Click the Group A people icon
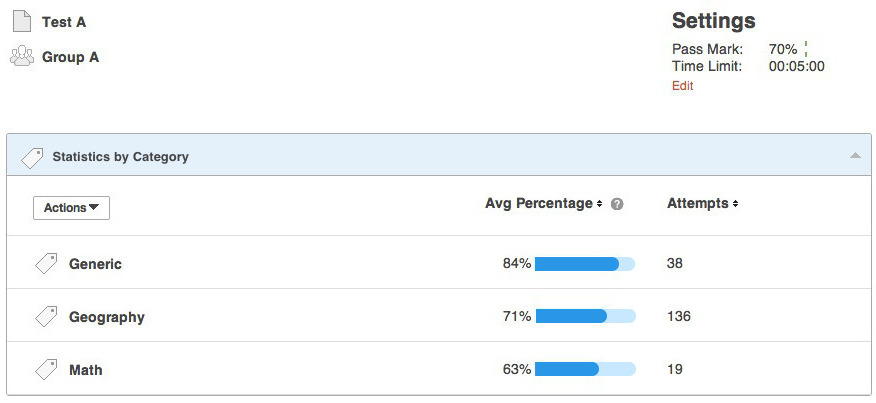 coord(22,57)
